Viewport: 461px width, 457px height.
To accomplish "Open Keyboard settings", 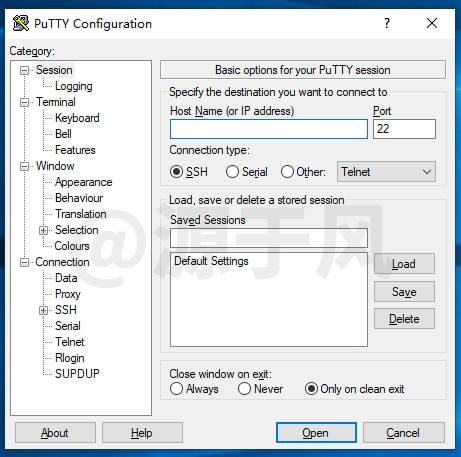I will 77,118.
